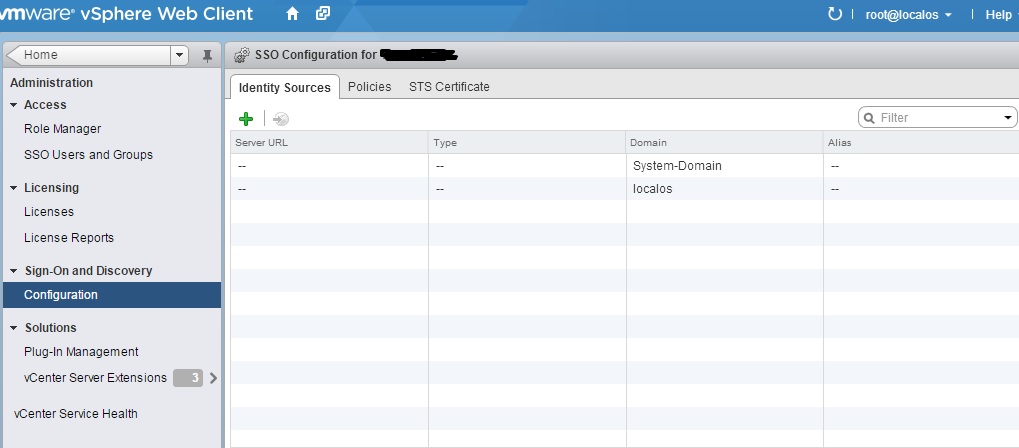Viewport: 1019px width, 448px height.
Task: Click the magnifier icon in Filter box
Action: pos(870,118)
